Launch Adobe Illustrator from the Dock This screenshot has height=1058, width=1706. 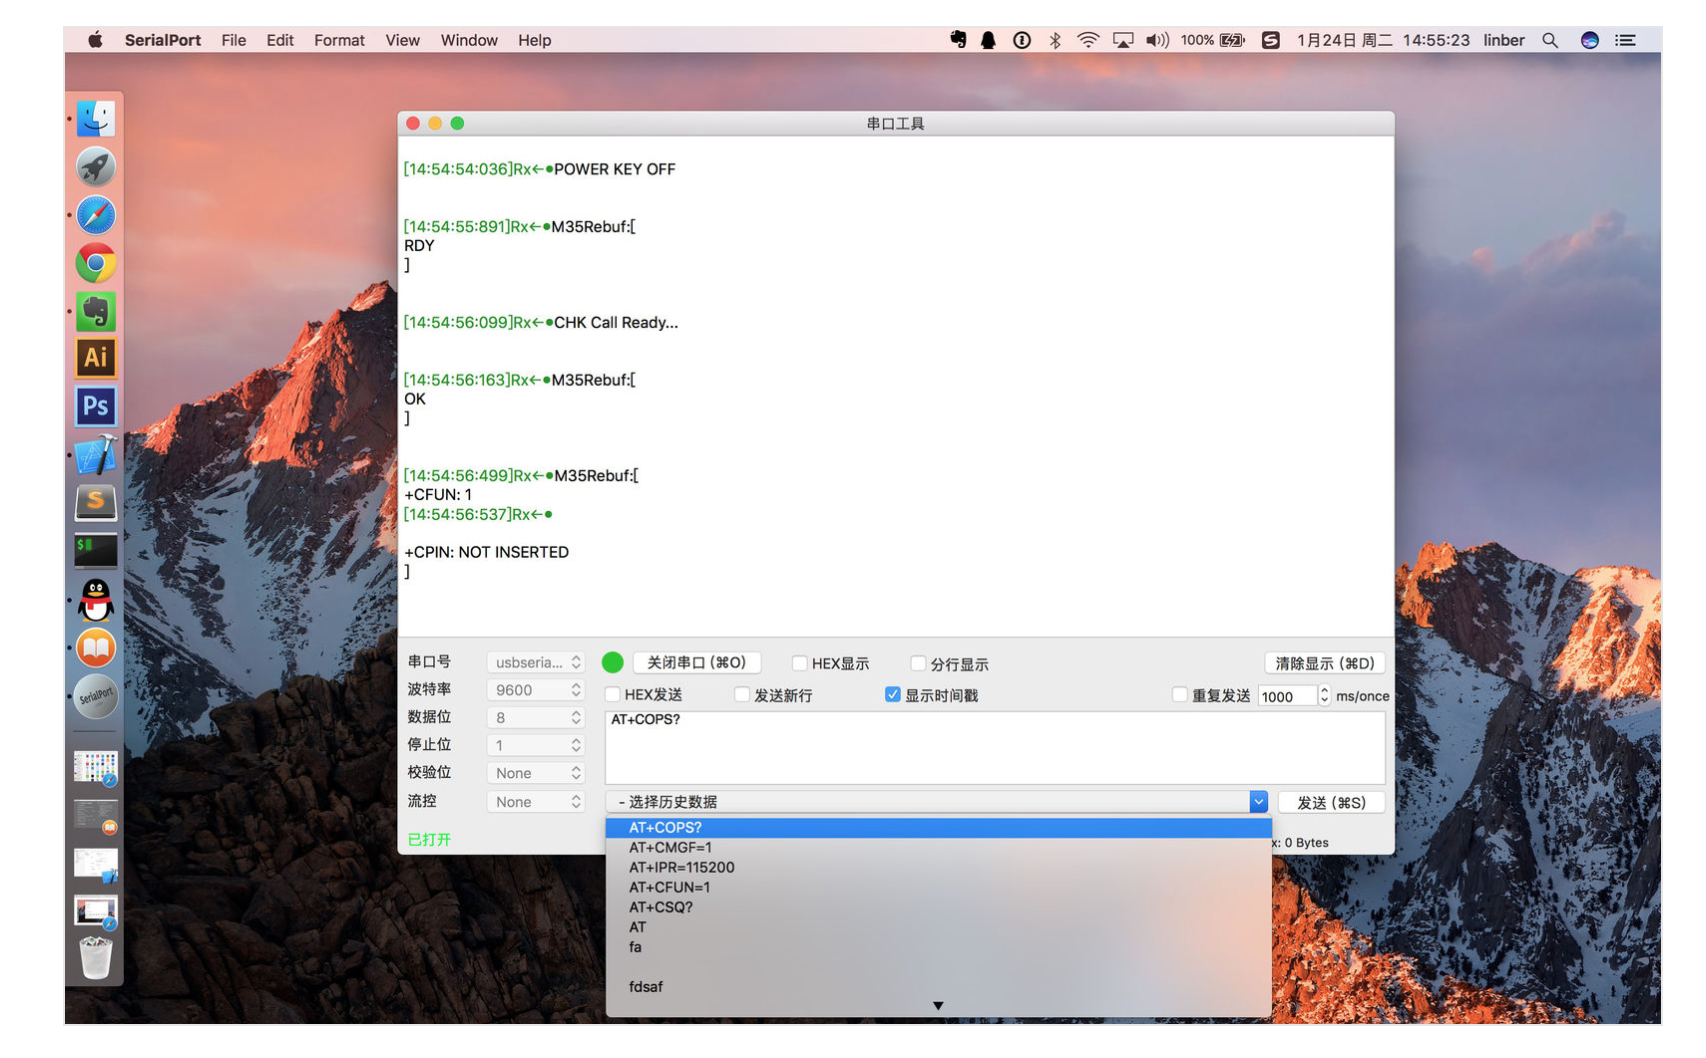click(x=96, y=358)
